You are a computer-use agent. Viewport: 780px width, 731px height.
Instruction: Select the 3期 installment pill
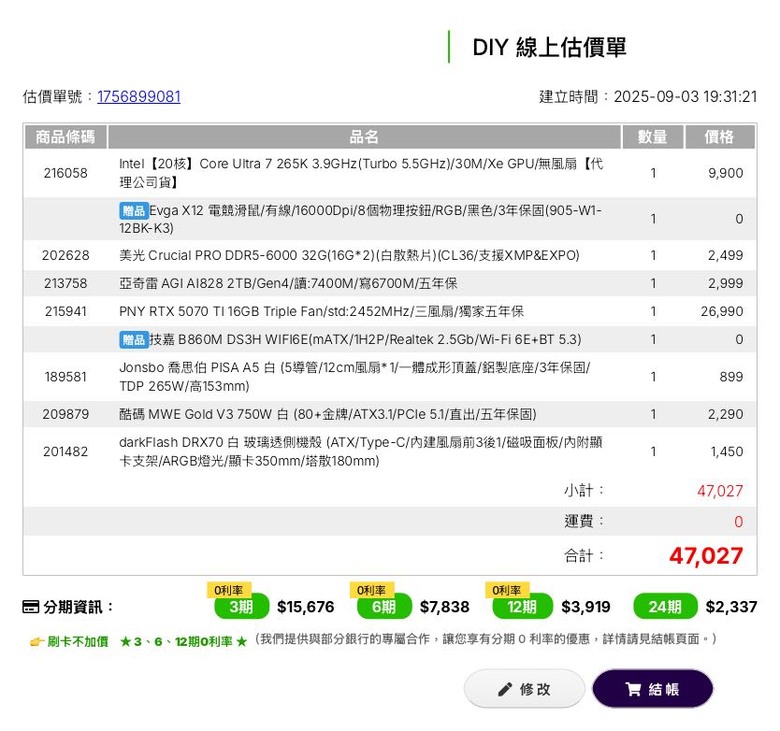click(241, 607)
